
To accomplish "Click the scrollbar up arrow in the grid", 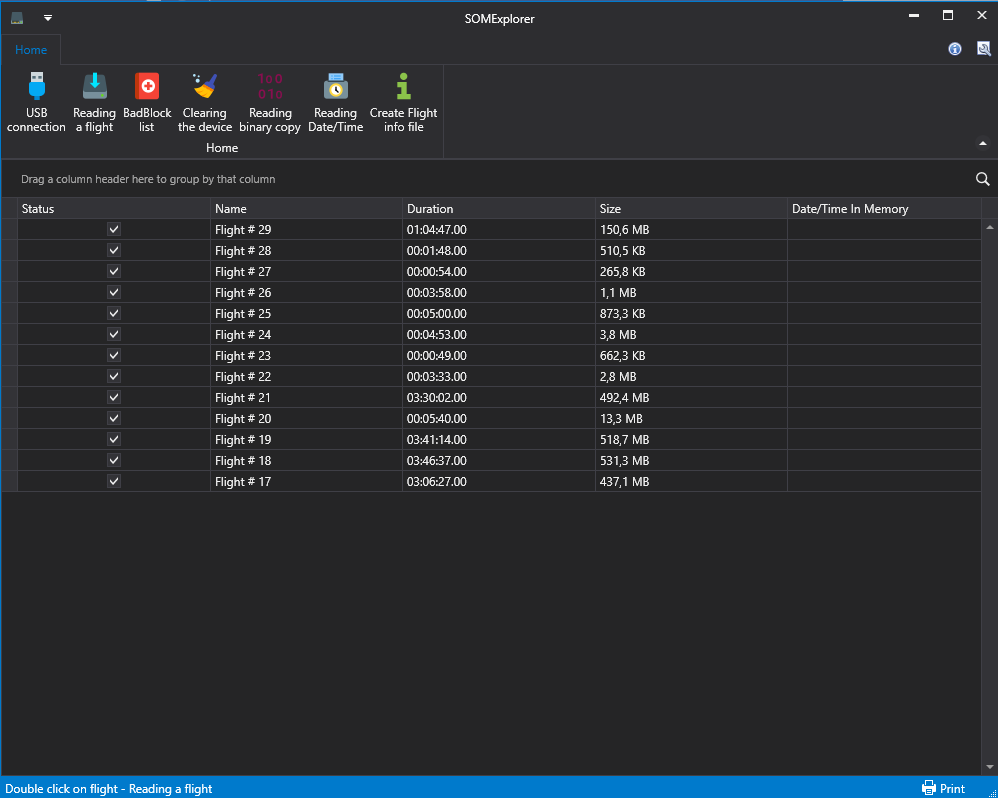I will click(x=990, y=228).
